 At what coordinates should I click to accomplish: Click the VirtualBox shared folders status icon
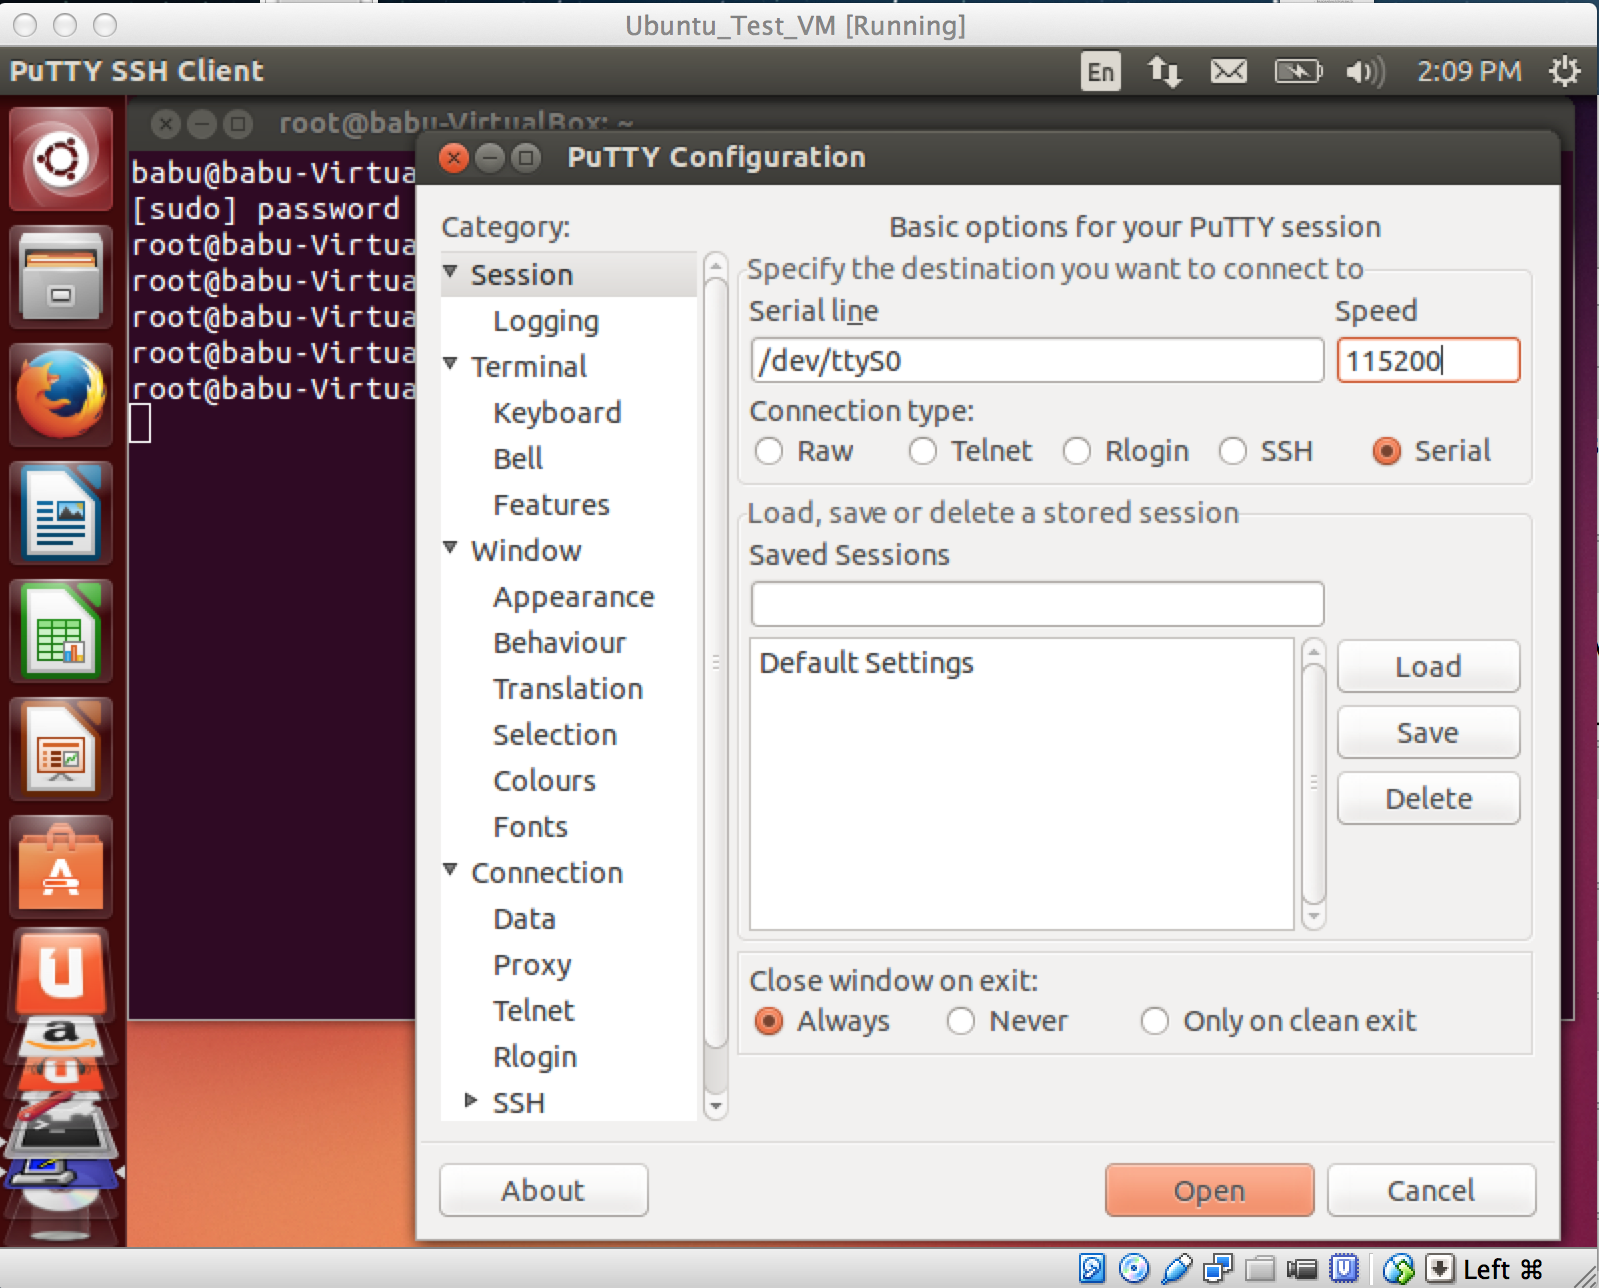click(x=1260, y=1269)
